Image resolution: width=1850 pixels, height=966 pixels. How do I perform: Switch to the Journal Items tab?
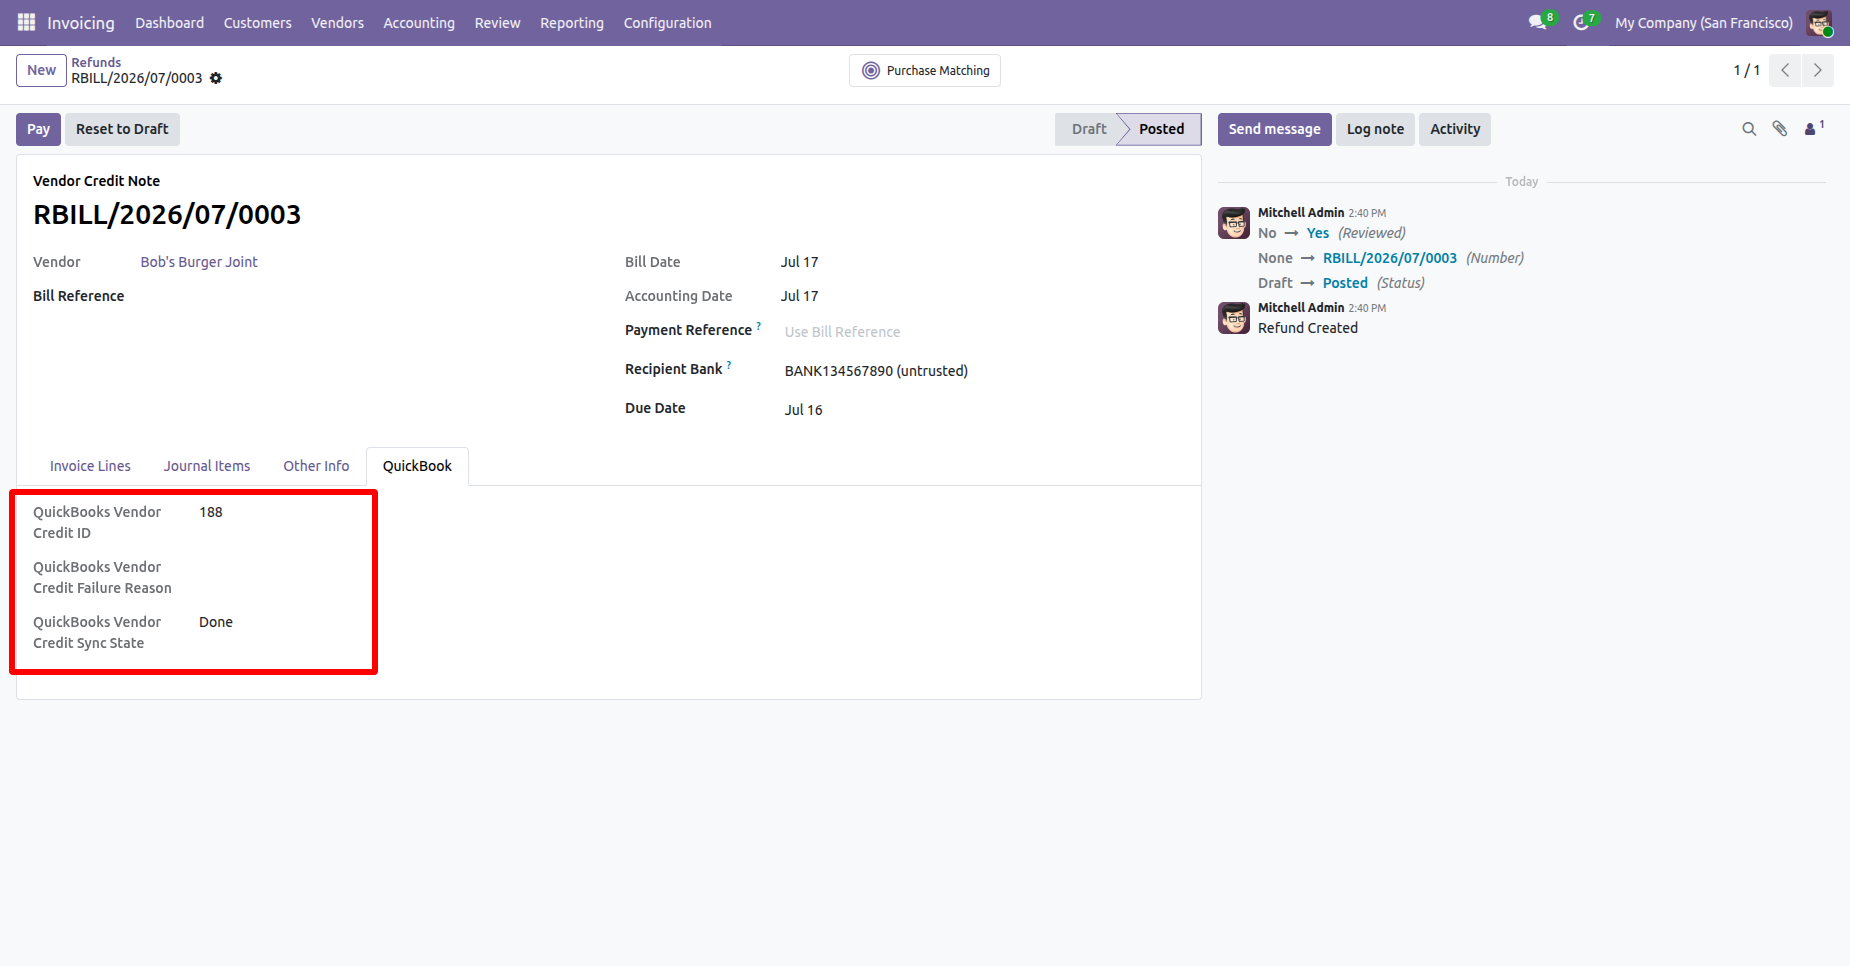(207, 466)
